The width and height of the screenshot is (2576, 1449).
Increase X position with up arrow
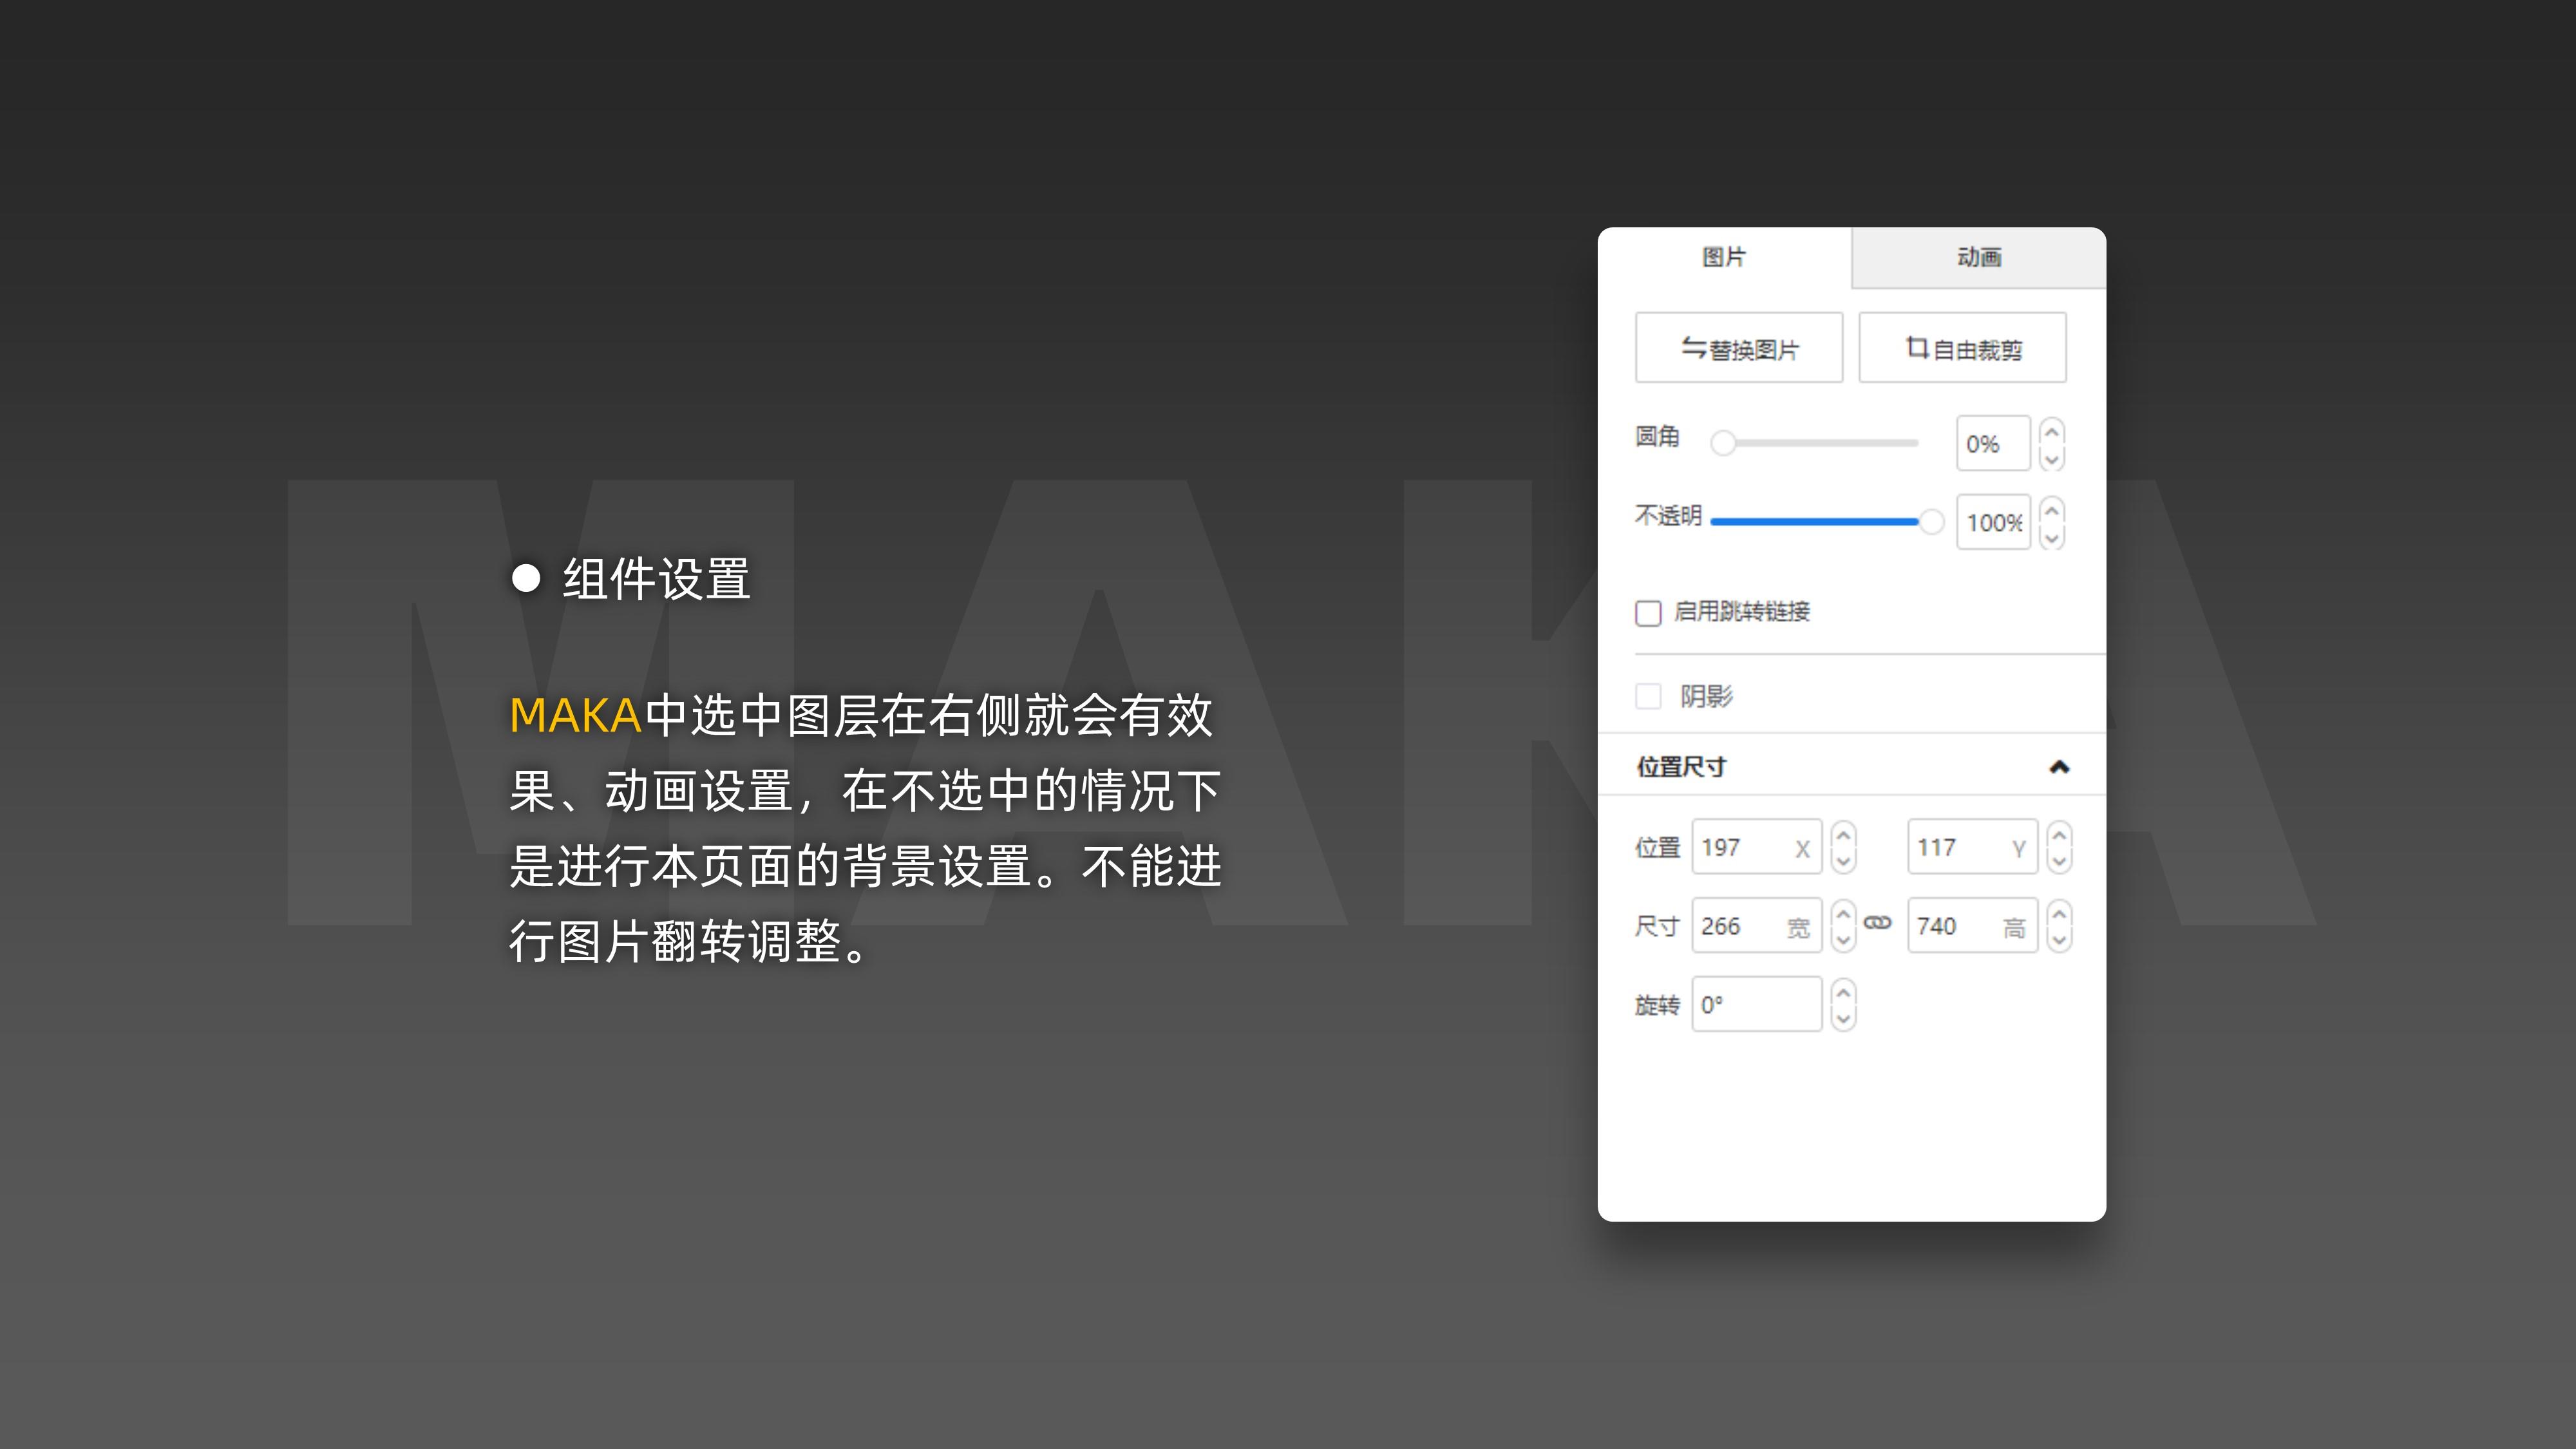coord(1844,835)
